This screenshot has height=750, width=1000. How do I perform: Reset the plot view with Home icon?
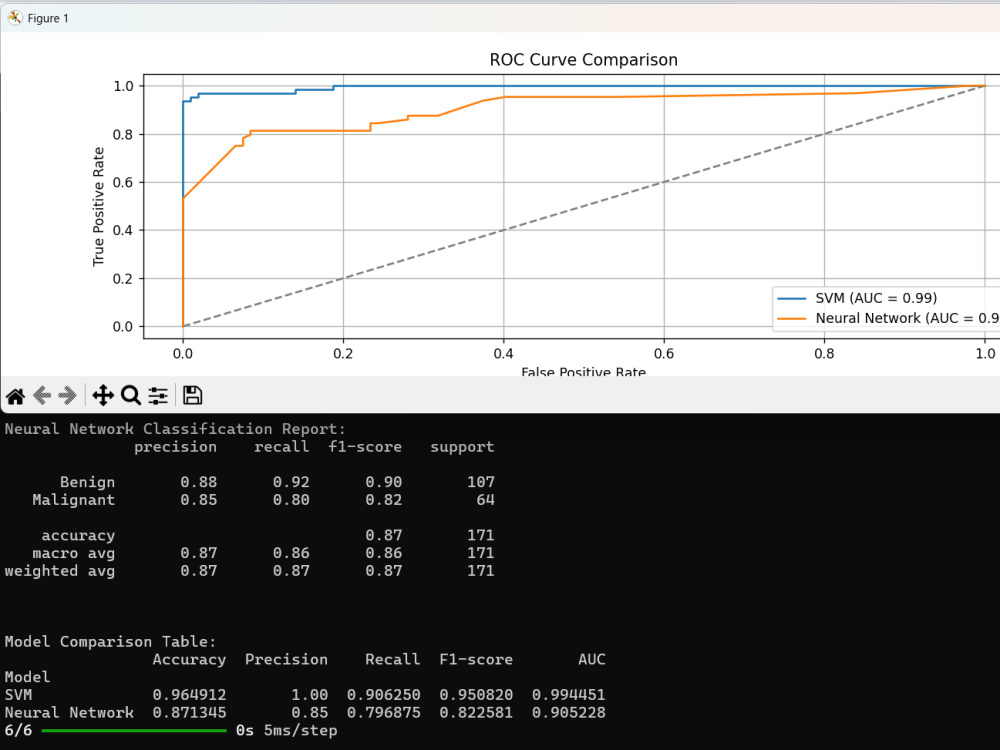coord(15,396)
